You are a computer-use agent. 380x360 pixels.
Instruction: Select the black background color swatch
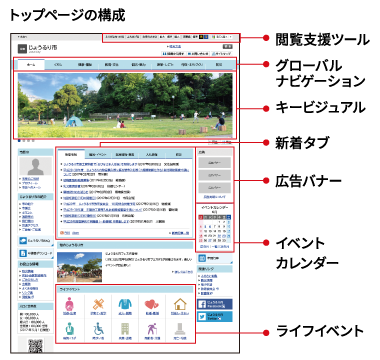(201, 37)
